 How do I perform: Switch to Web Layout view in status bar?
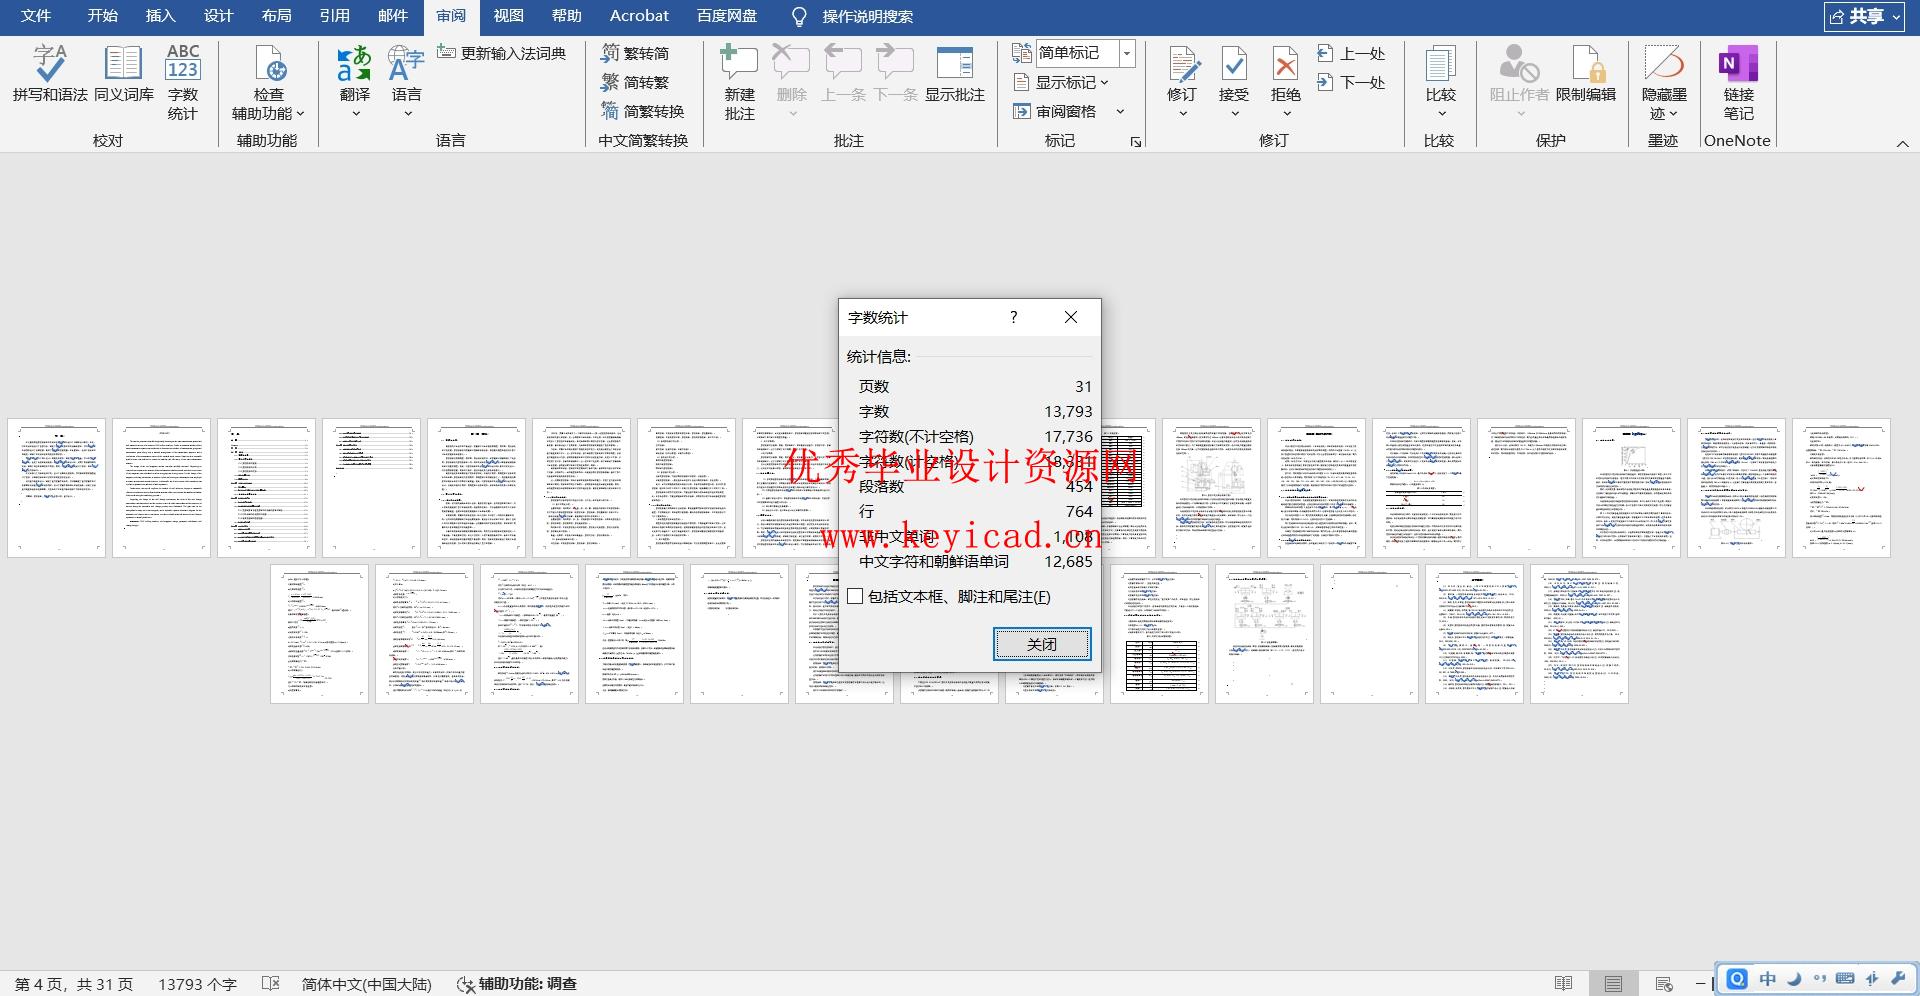(x=1664, y=984)
